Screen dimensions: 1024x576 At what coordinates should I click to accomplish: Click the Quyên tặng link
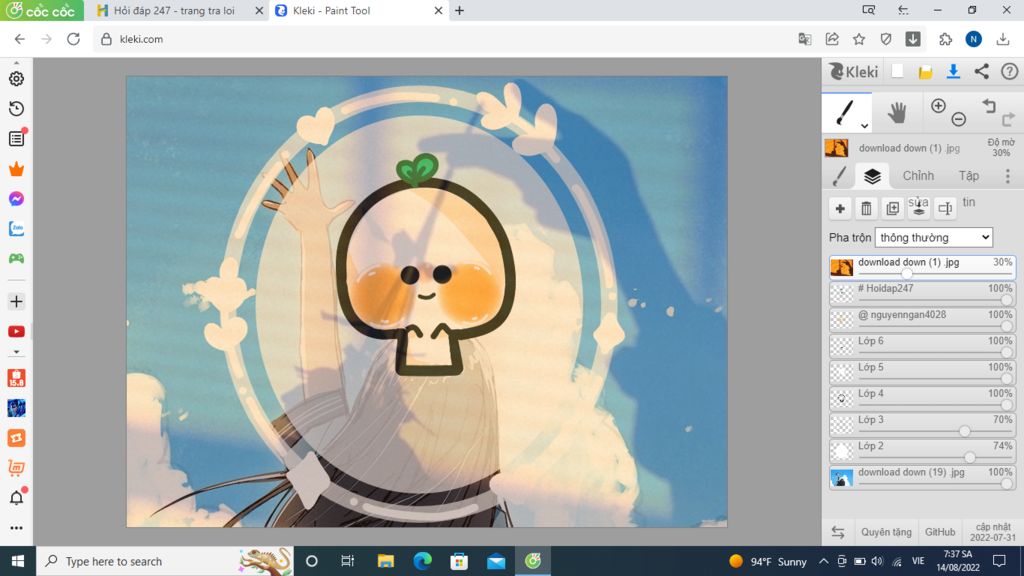(886, 532)
